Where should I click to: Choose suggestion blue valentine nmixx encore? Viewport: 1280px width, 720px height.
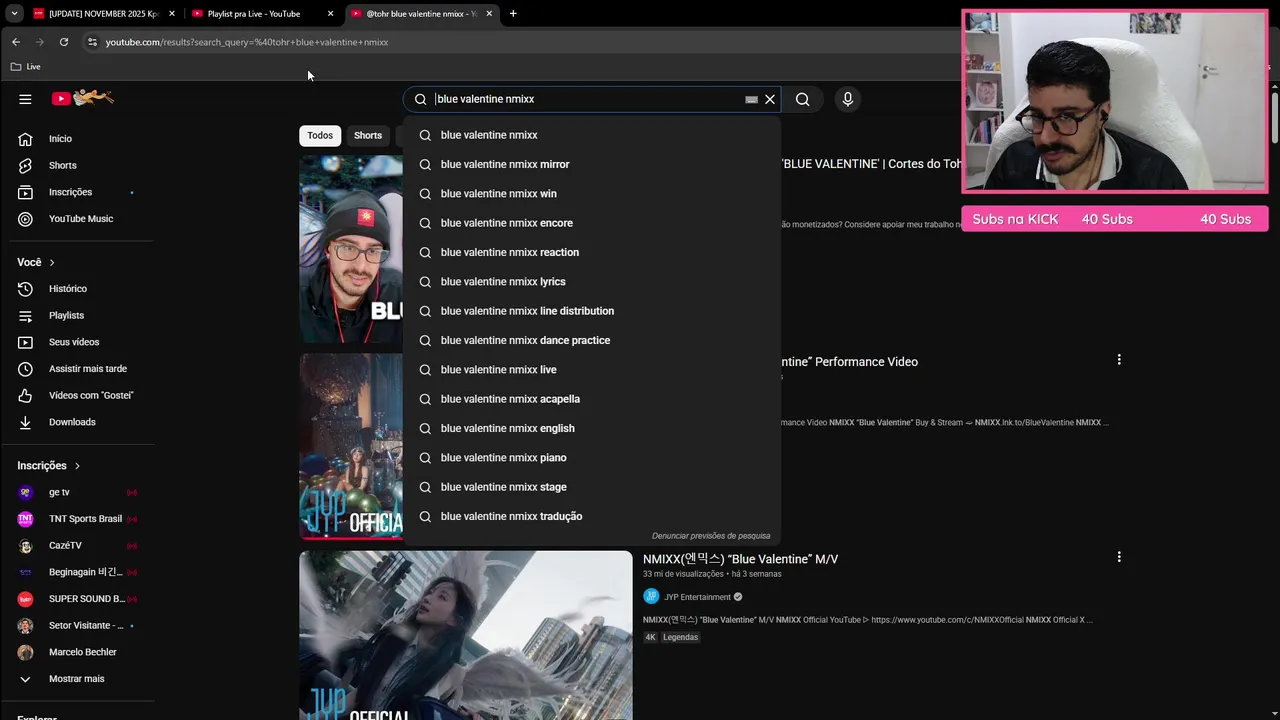pyautogui.click(x=592, y=223)
